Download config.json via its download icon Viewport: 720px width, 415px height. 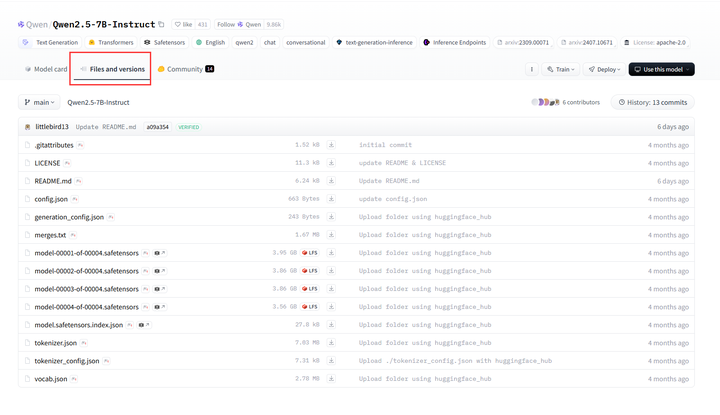click(x=331, y=199)
